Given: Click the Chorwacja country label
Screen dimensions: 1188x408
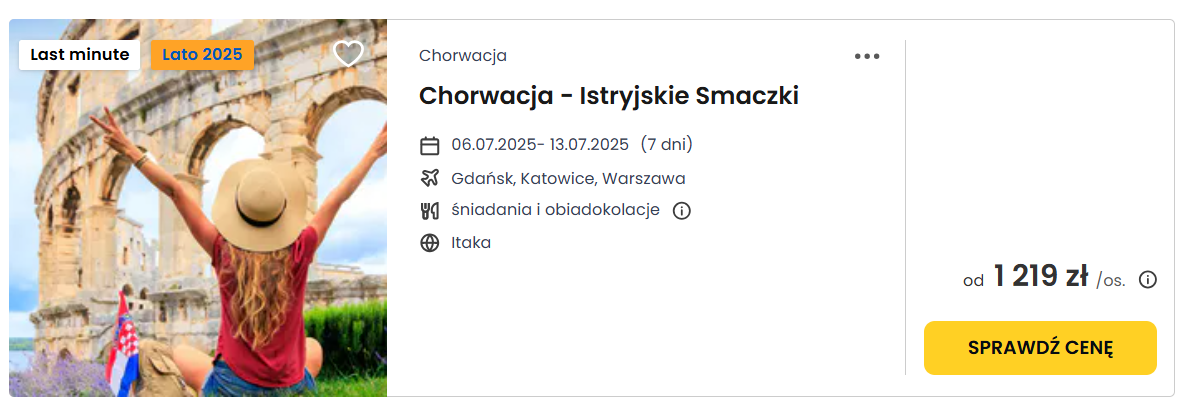Looking at the screenshot, I should [x=463, y=55].
